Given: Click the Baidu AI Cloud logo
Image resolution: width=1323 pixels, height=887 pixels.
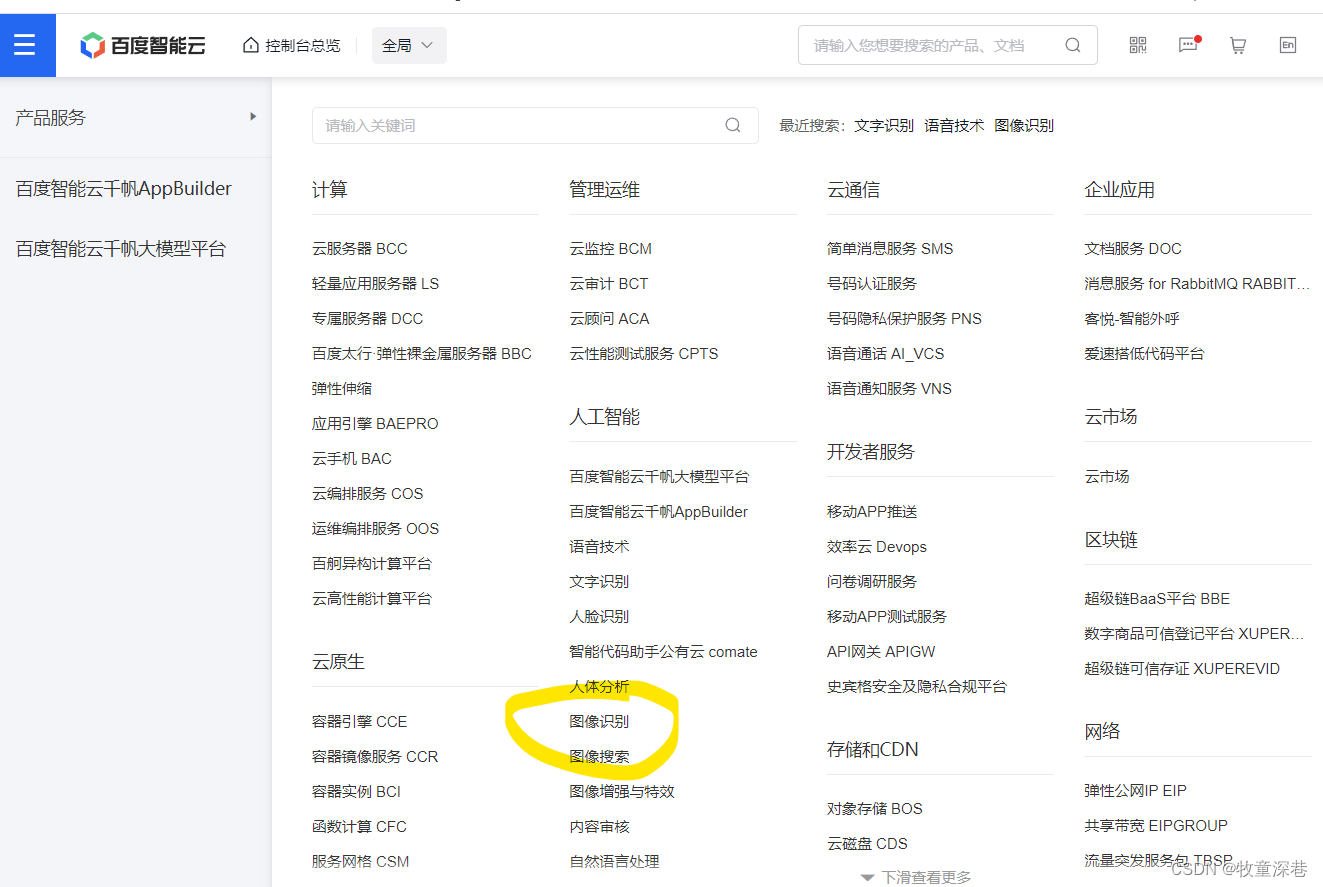Looking at the screenshot, I should pyautogui.click(x=143, y=45).
